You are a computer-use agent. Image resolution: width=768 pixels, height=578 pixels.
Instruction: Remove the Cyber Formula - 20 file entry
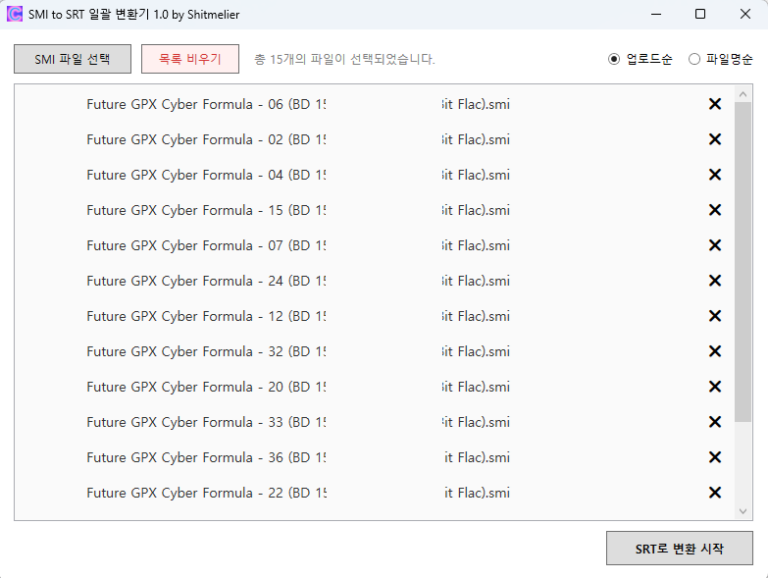click(715, 386)
